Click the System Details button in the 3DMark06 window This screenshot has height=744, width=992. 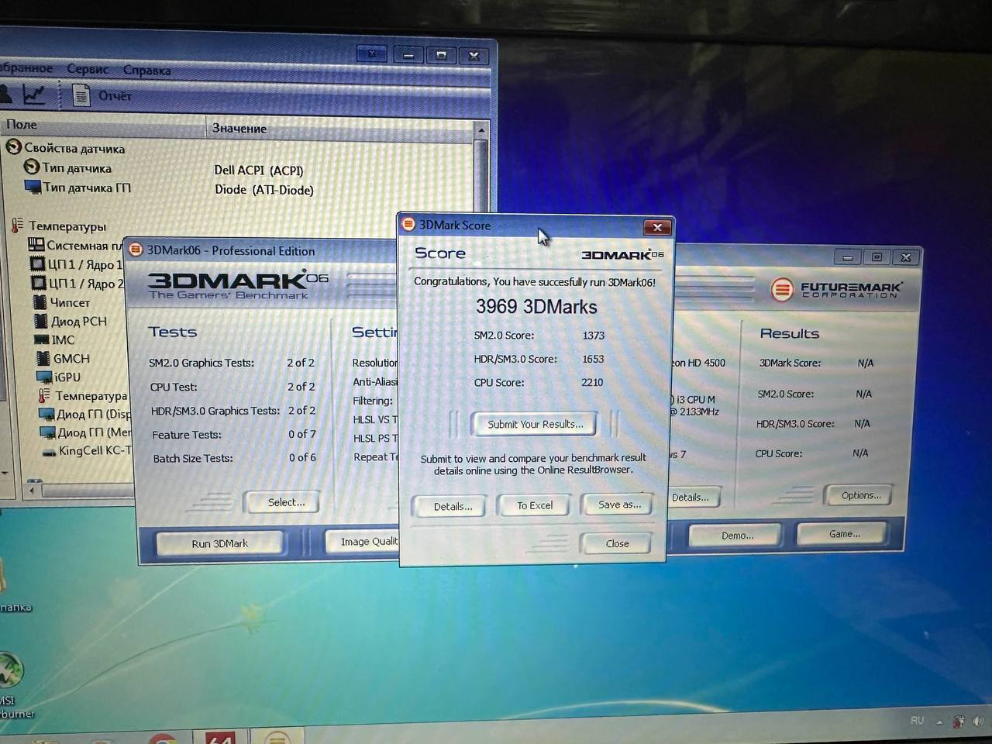coord(694,497)
